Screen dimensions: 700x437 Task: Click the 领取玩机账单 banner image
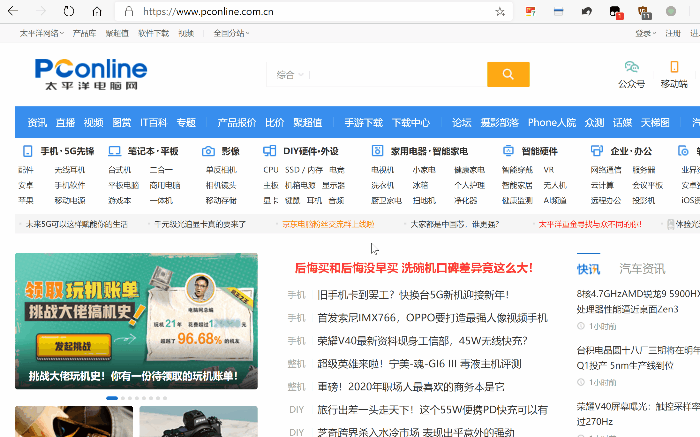(136, 321)
